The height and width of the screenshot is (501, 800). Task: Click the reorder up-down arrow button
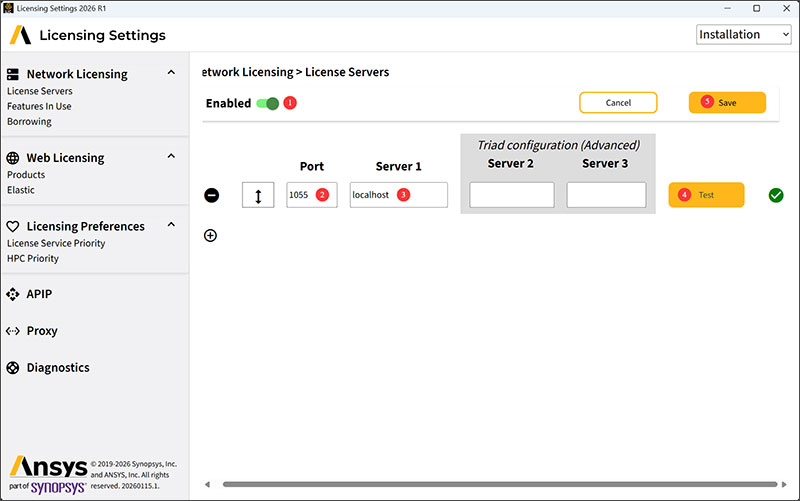(x=258, y=195)
